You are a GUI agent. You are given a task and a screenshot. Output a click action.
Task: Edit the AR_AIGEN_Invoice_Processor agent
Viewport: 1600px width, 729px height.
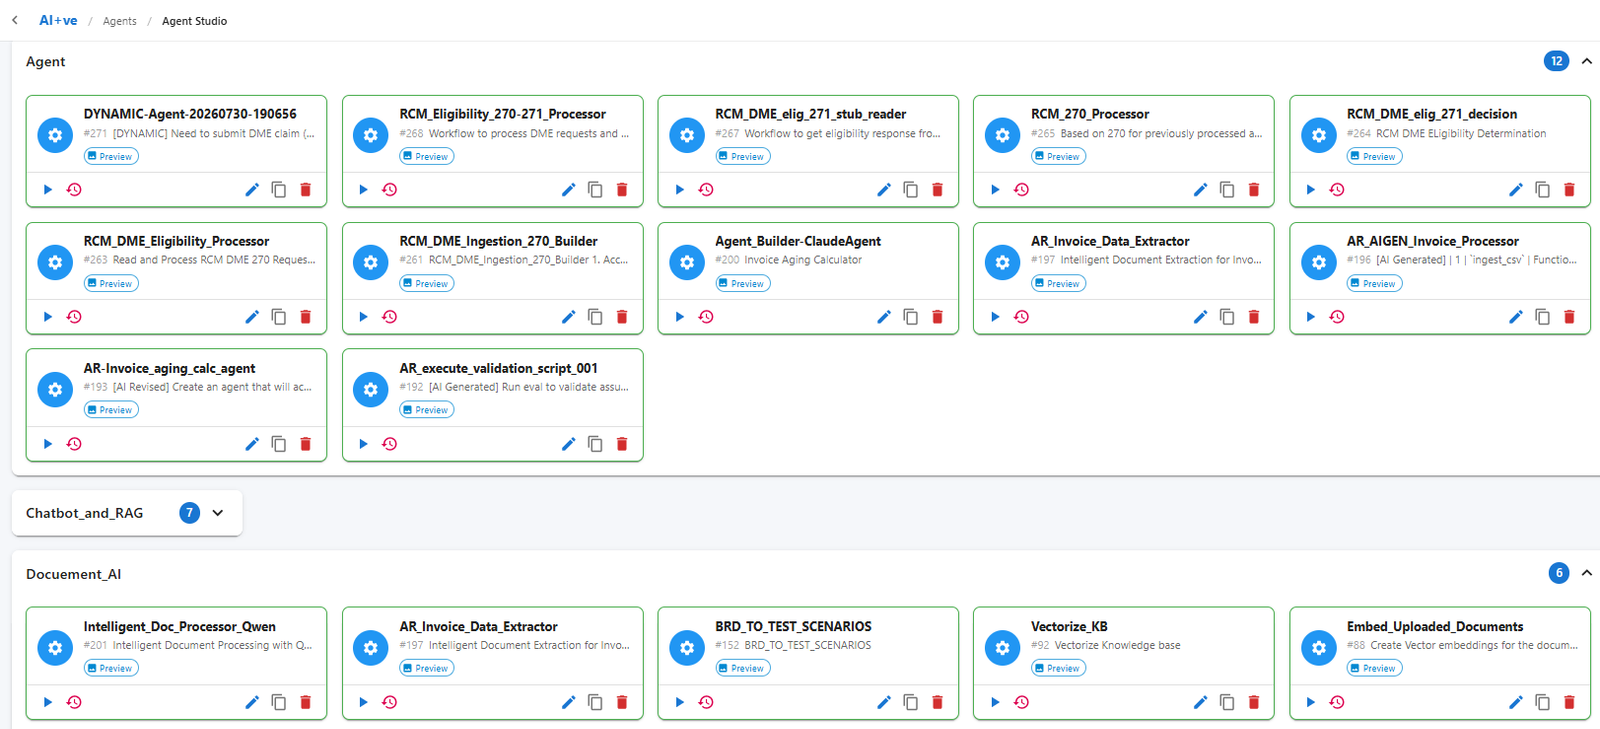pyautogui.click(x=1516, y=317)
